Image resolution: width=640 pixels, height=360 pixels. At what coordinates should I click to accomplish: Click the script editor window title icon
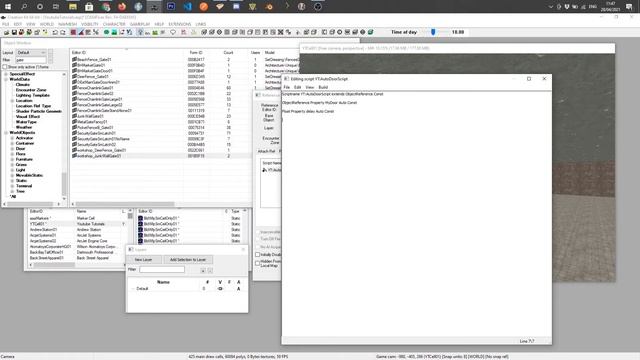click(287, 79)
